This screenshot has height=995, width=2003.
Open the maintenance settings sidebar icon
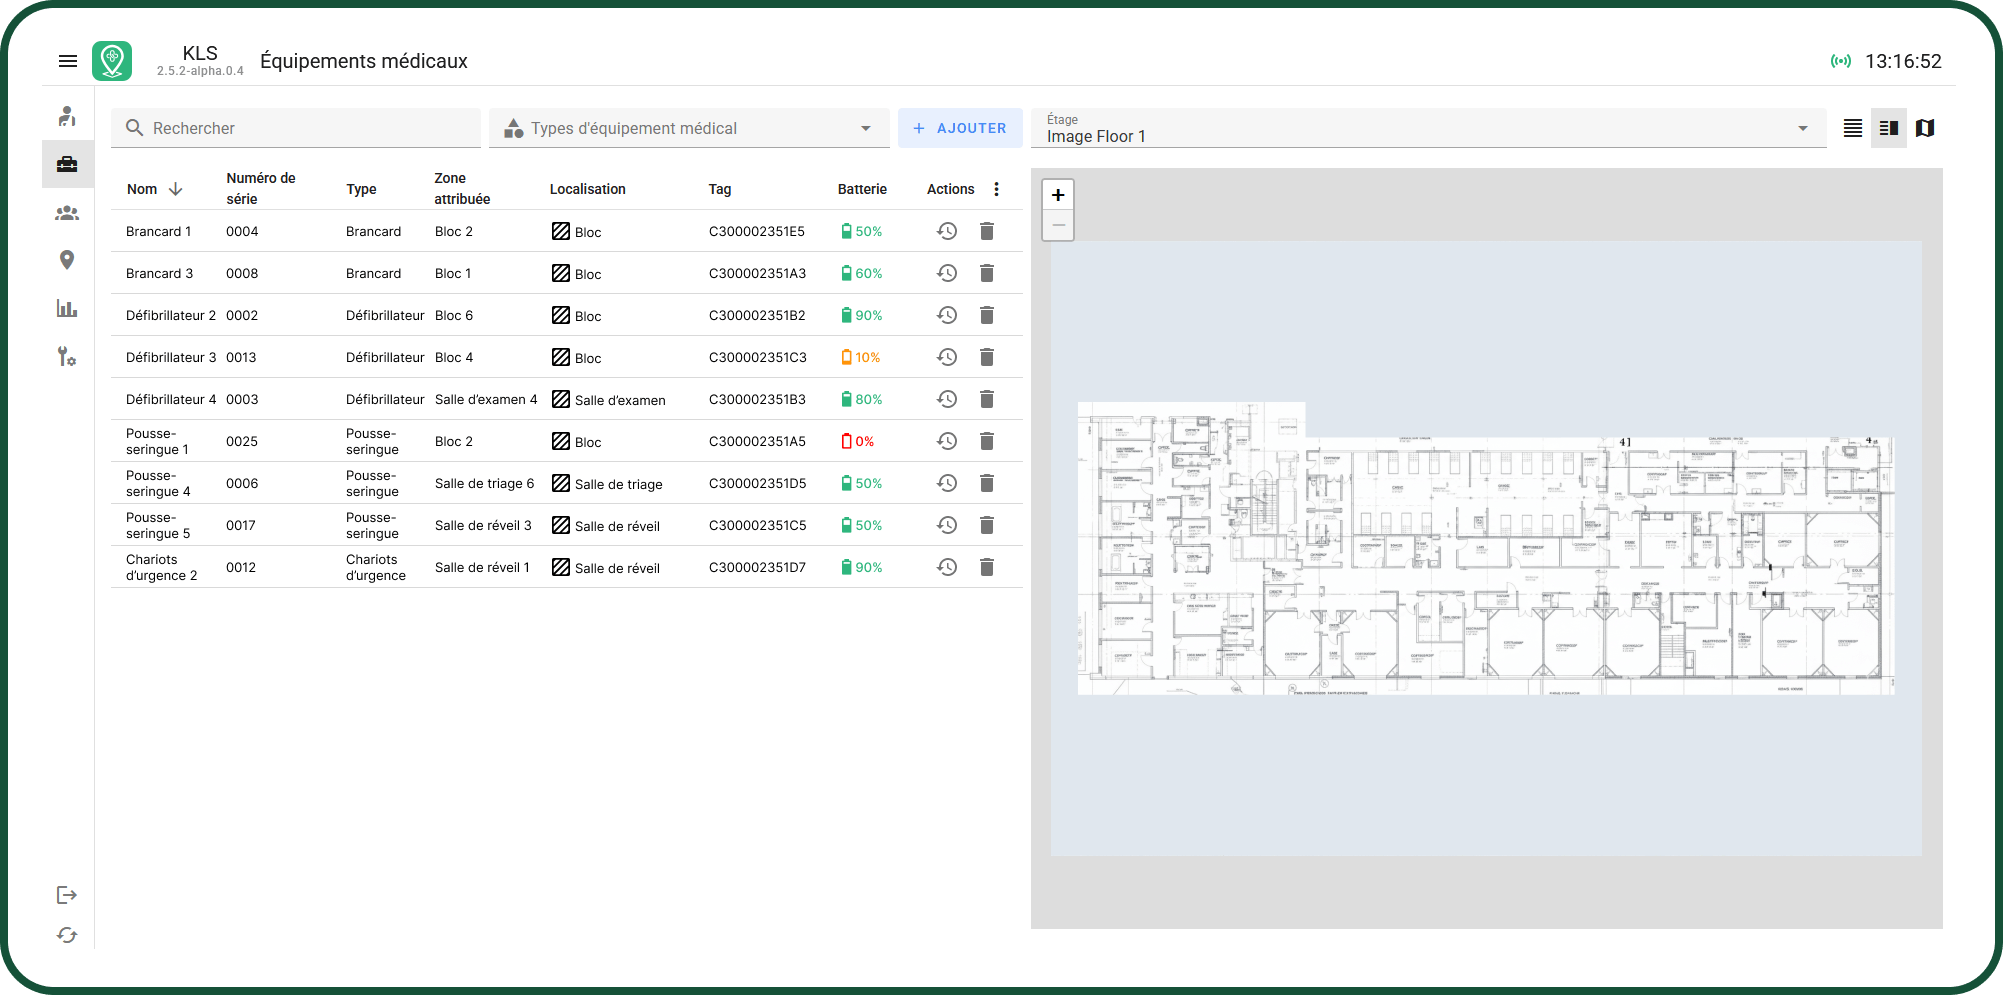(x=67, y=356)
